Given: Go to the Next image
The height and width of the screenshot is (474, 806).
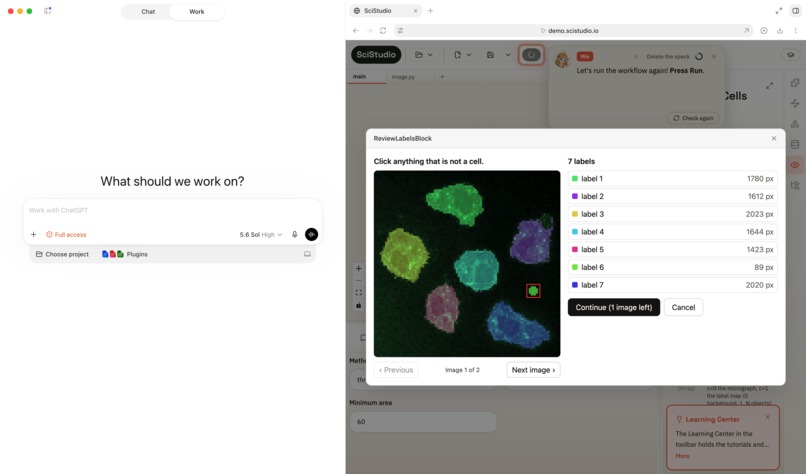Looking at the screenshot, I should (533, 370).
